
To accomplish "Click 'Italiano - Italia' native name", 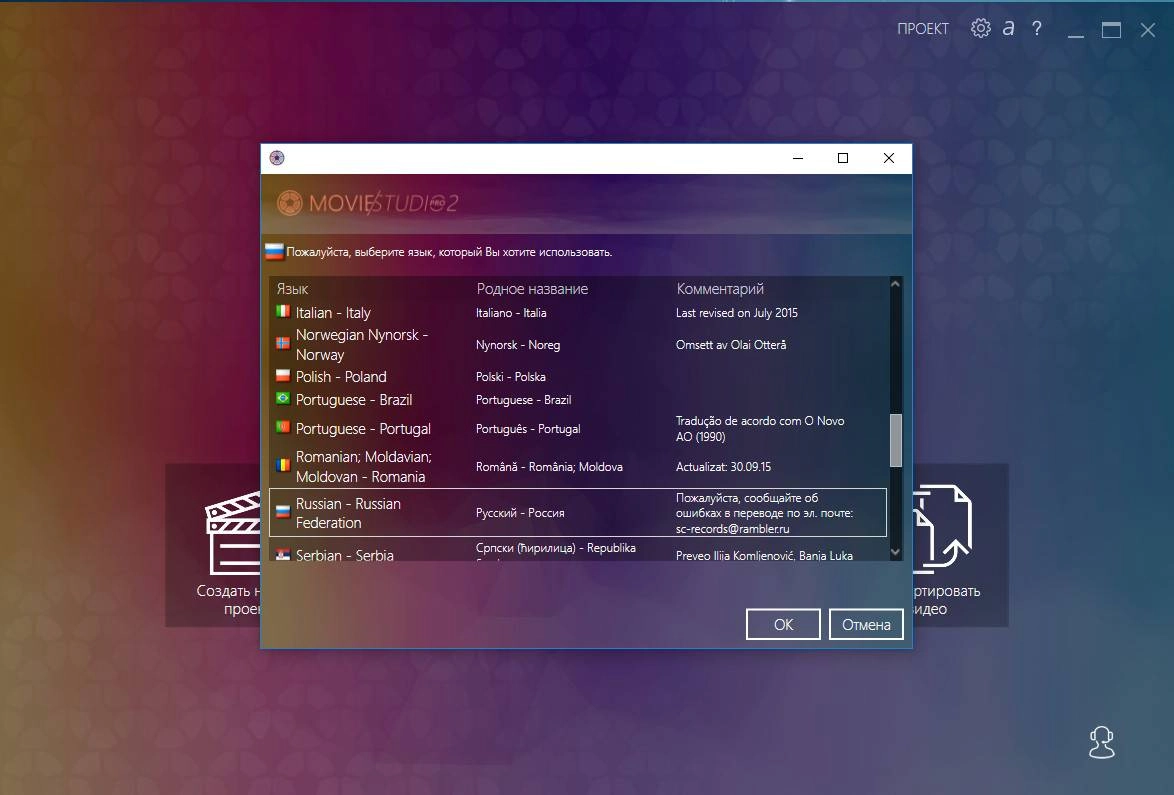I will 511,313.
